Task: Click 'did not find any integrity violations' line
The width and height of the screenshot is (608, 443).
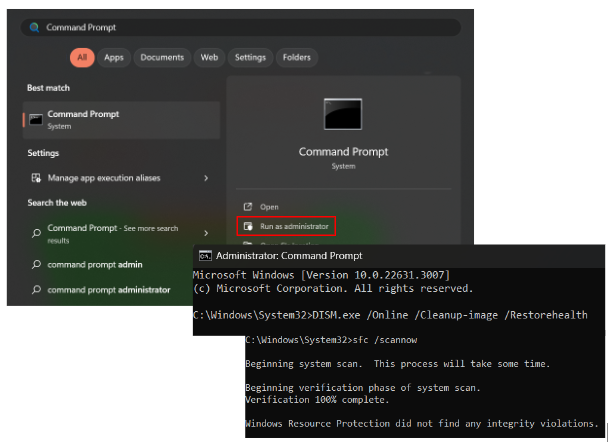Action: 421,424
